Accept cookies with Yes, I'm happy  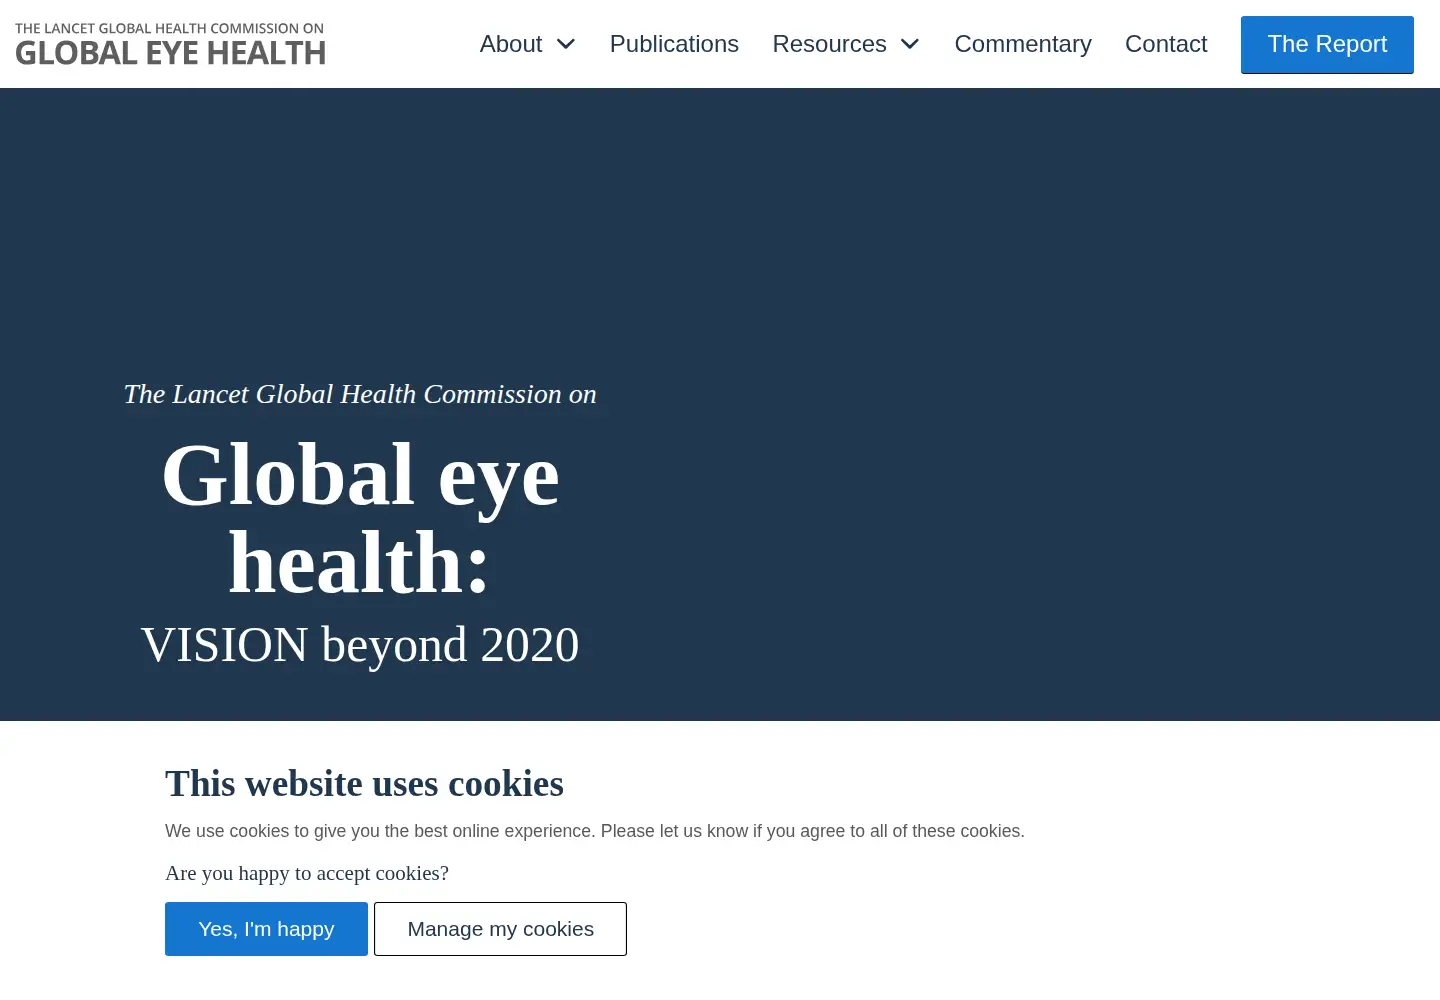point(266,929)
